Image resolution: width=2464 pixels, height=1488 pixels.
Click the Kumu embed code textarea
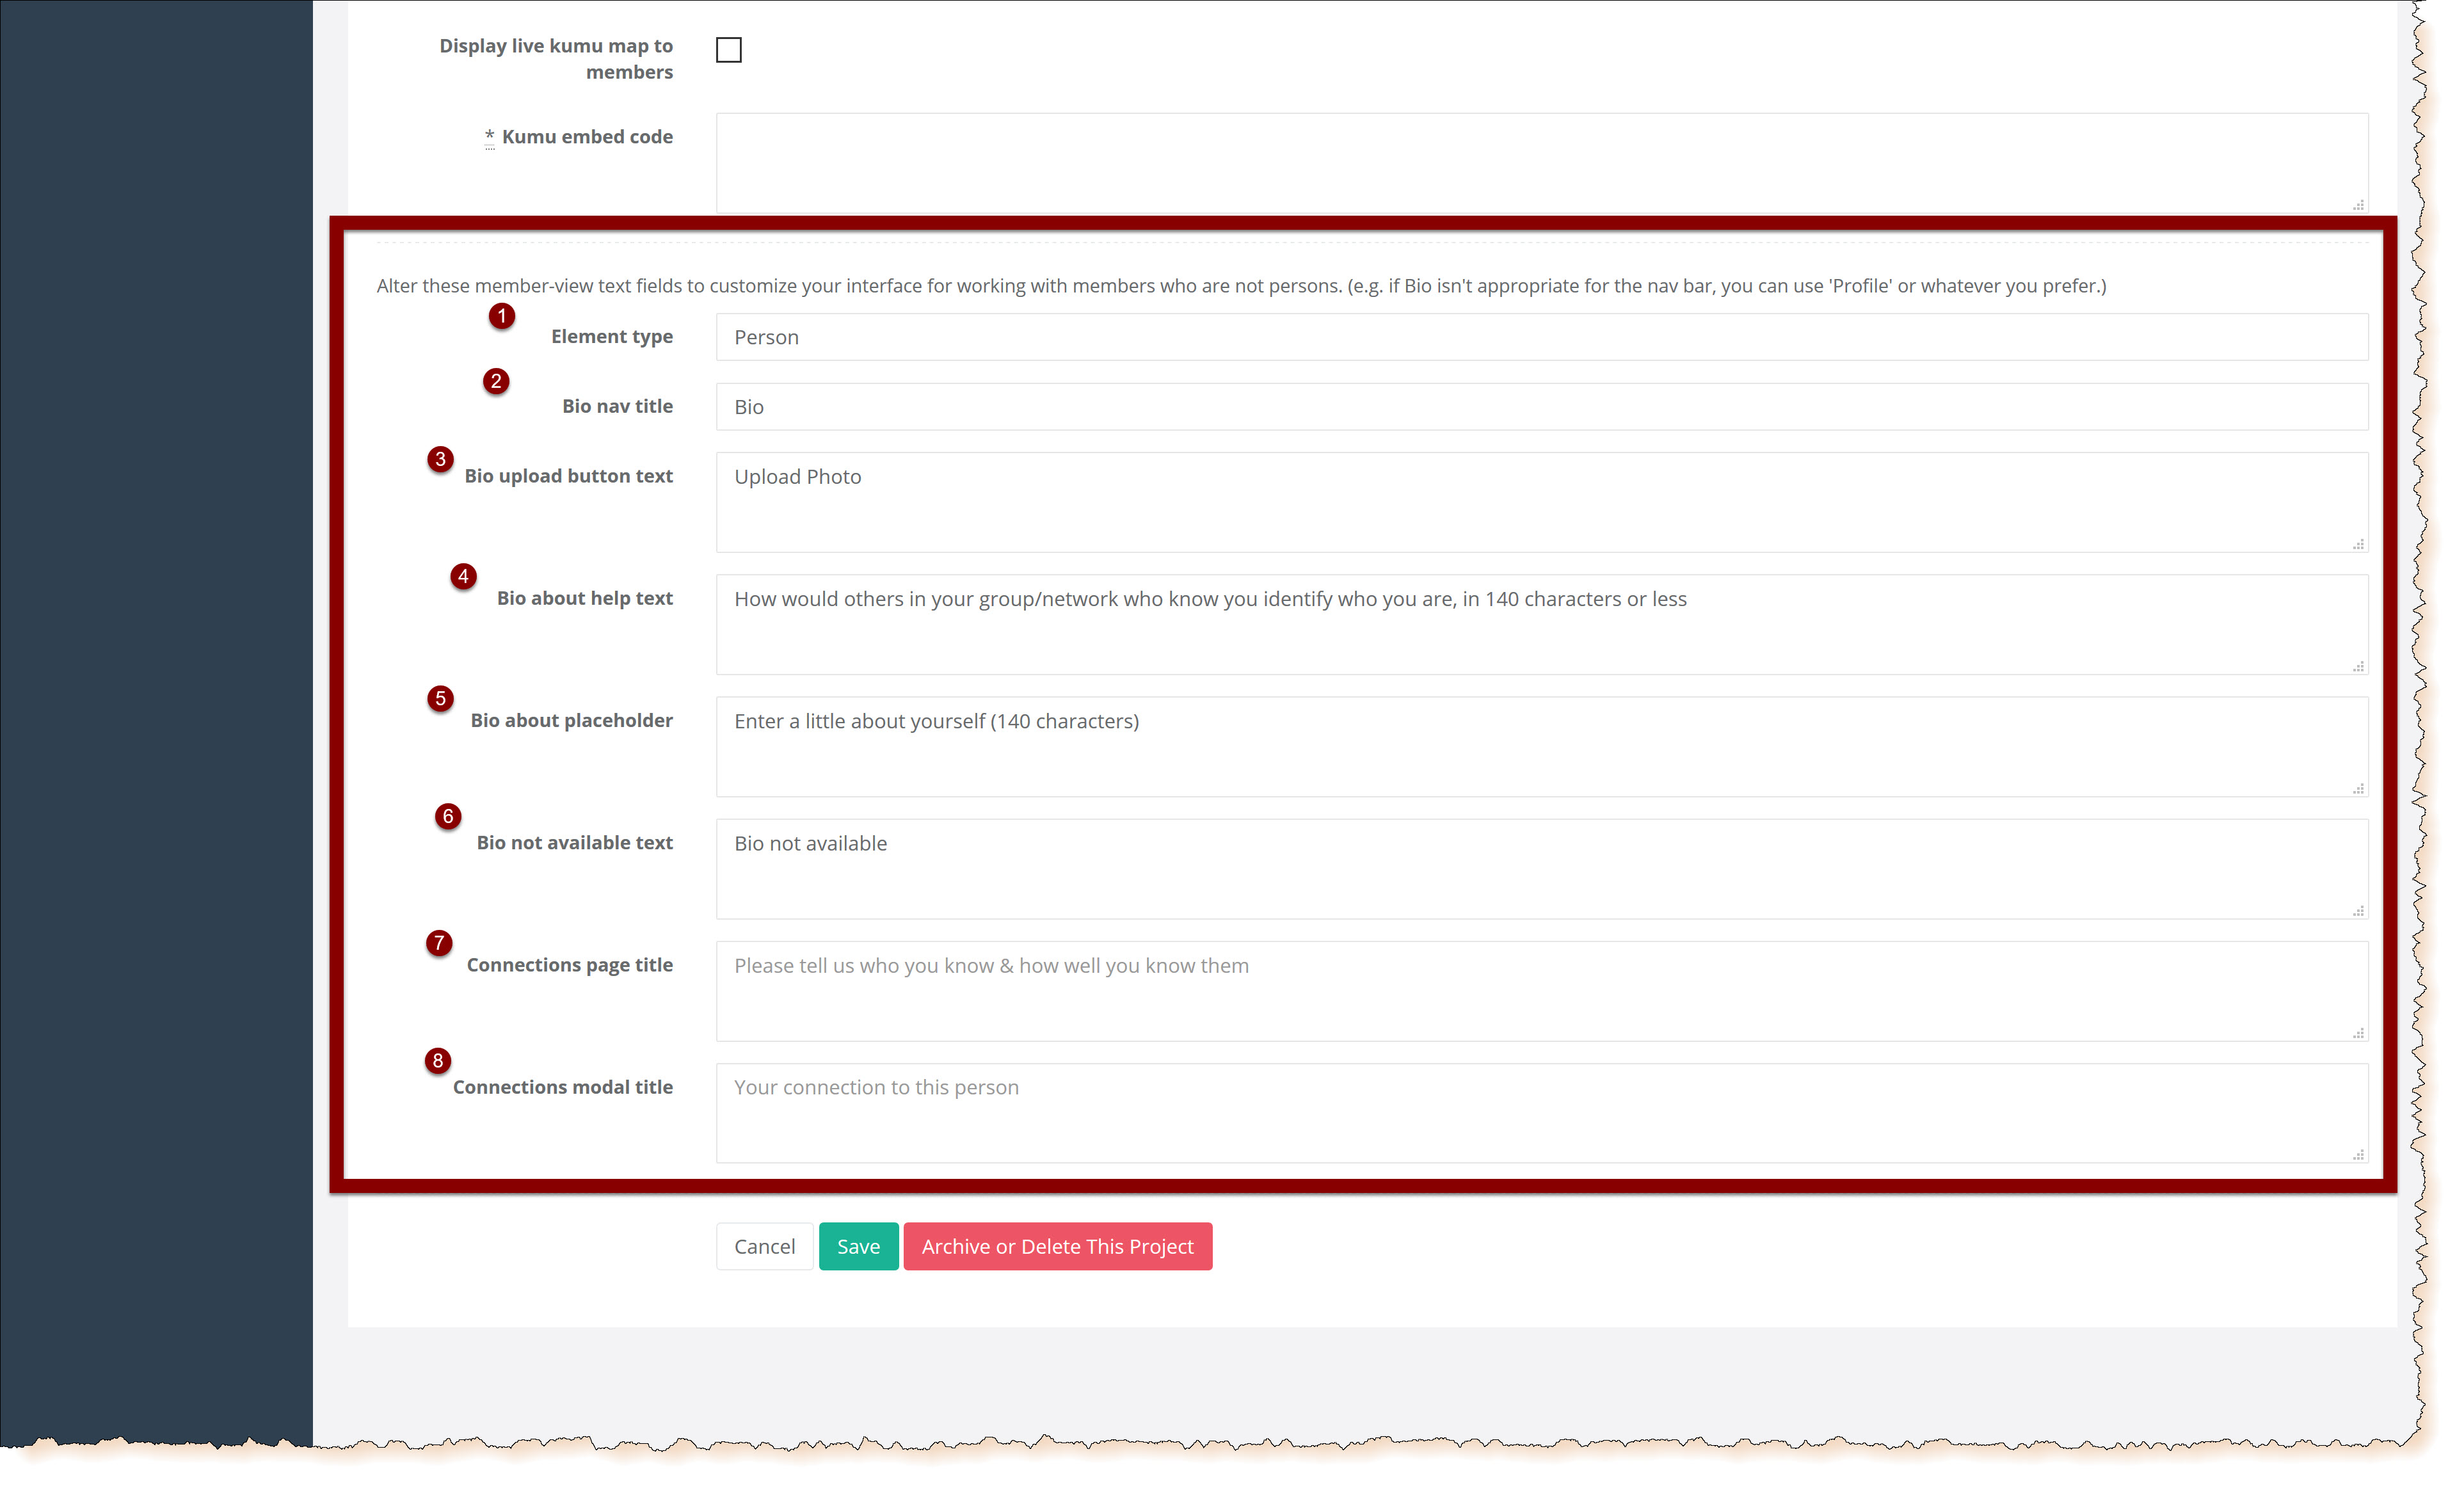click(1540, 163)
